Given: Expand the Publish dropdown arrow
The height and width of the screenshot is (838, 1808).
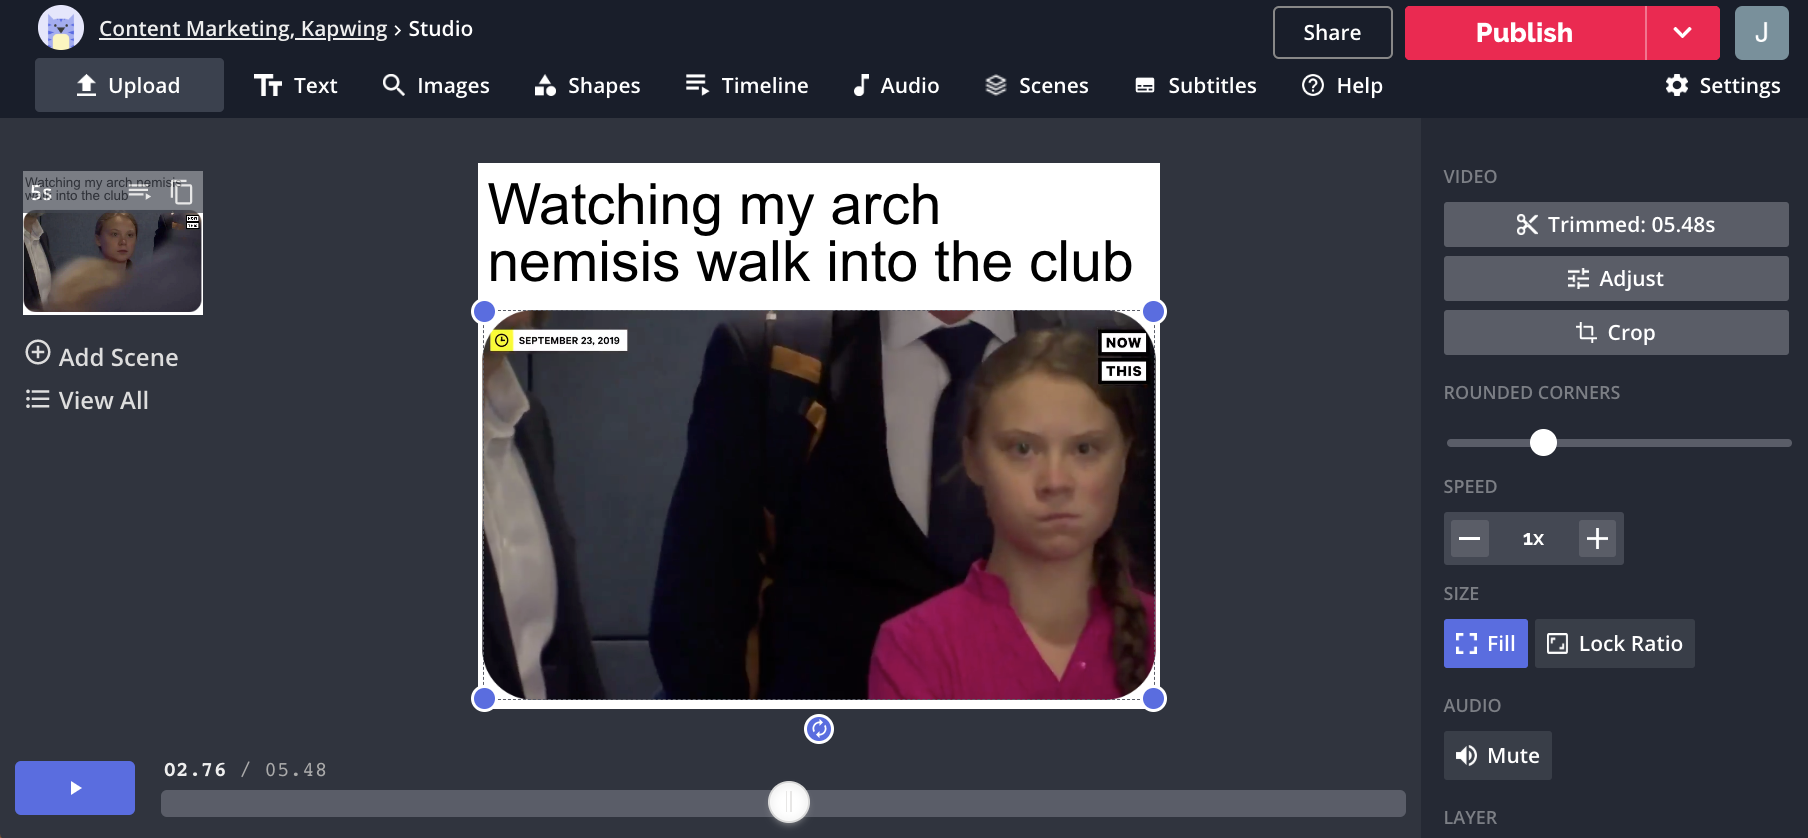Looking at the screenshot, I should point(1682,33).
